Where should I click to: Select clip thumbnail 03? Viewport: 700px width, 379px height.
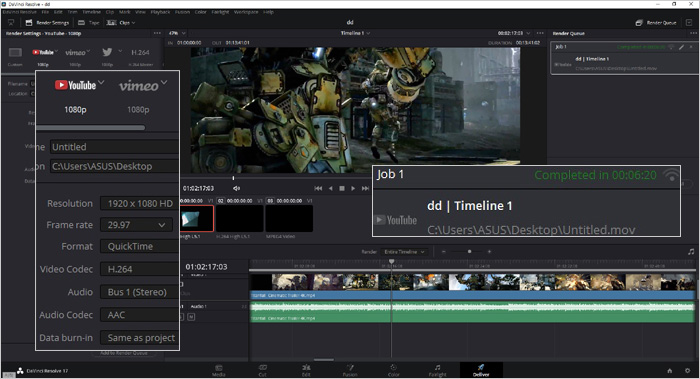[x=289, y=218]
